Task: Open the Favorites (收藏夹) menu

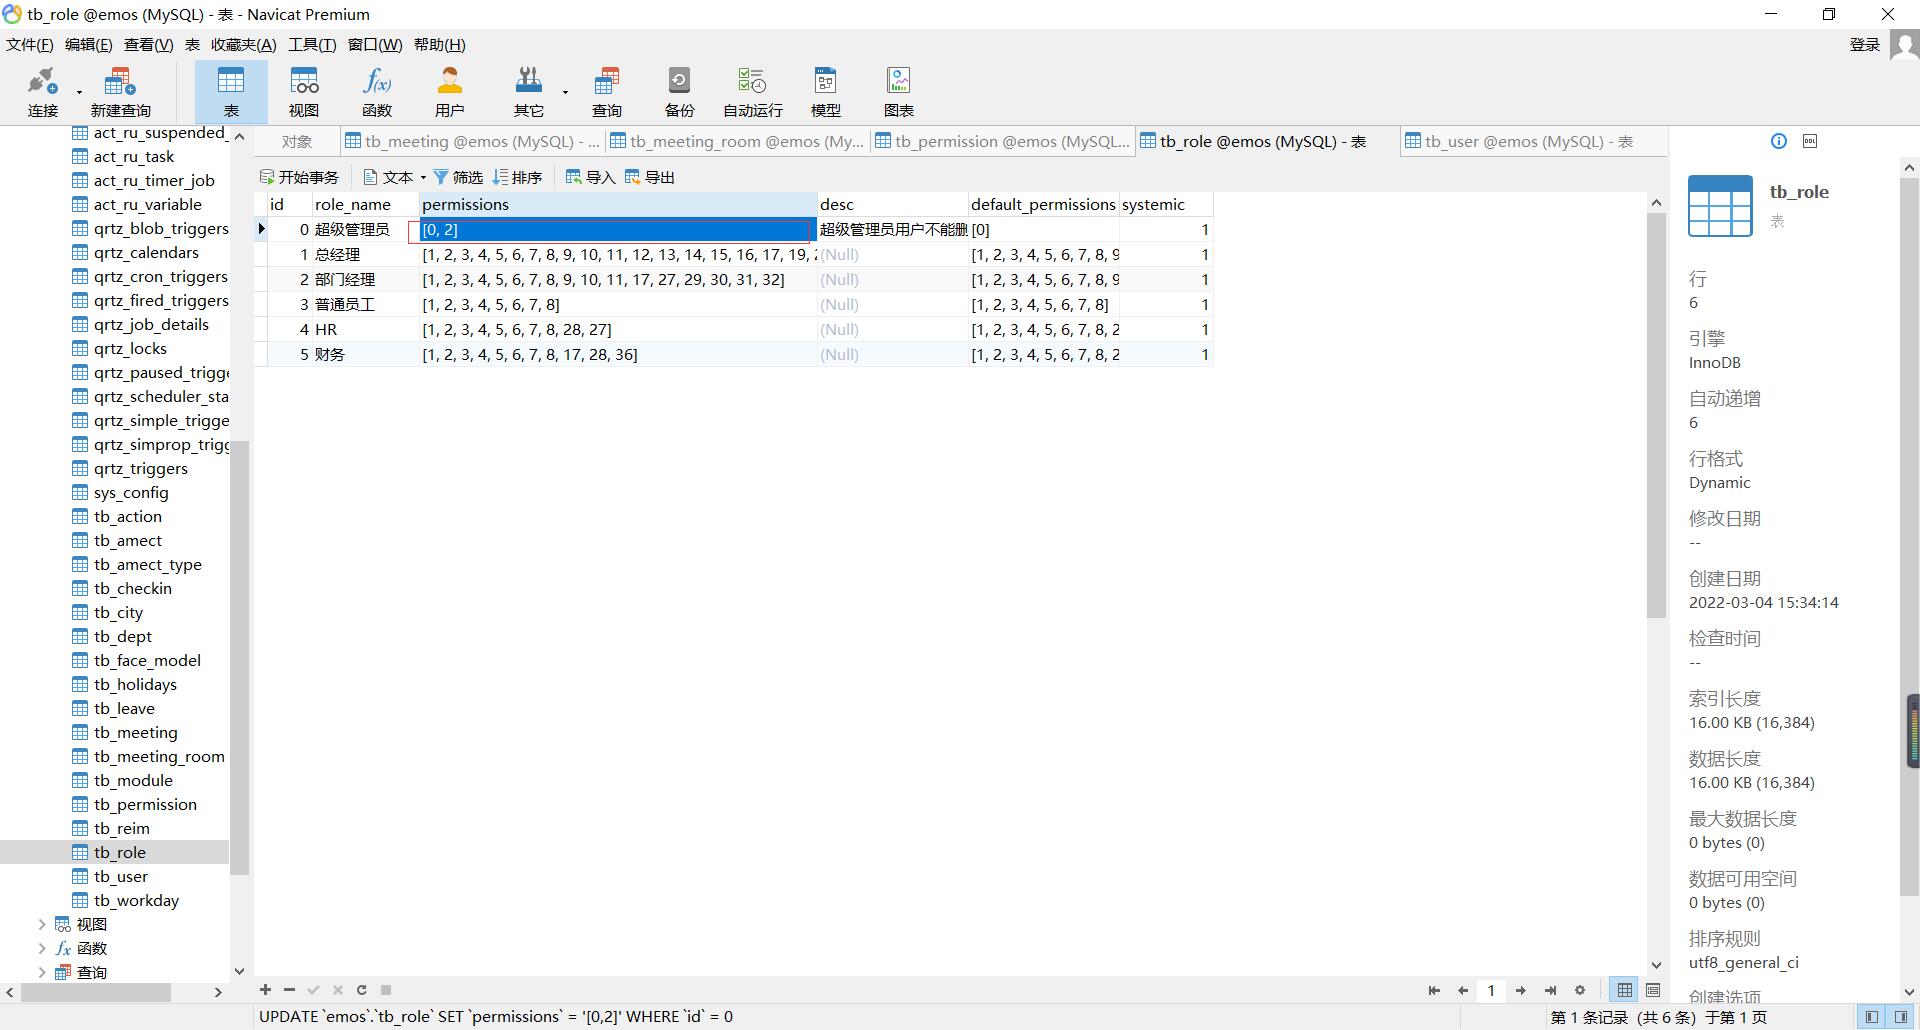Action: [x=244, y=45]
